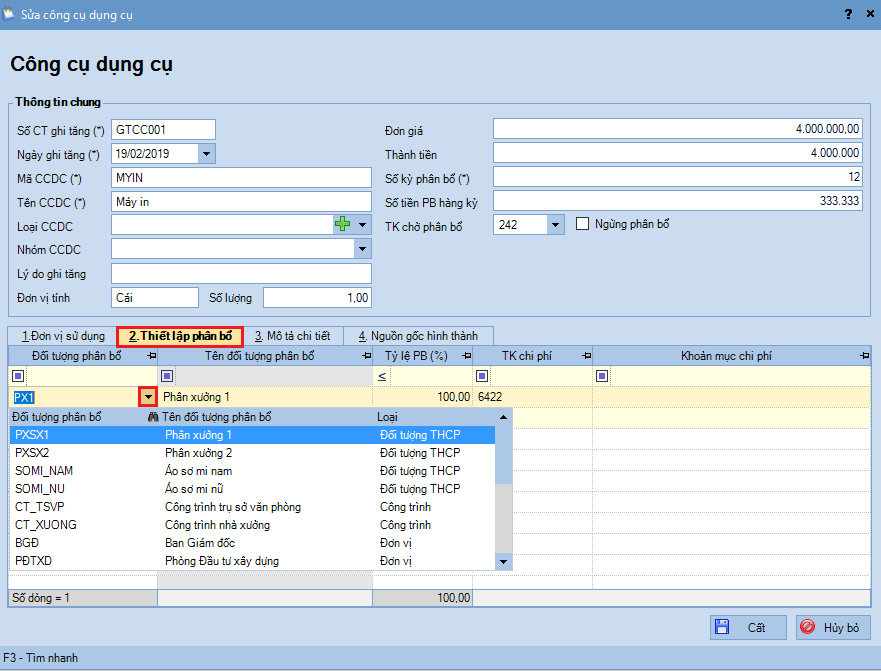Click the filter icon under TK chi phí column
This screenshot has height=671, width=881.
coord(483,376)
